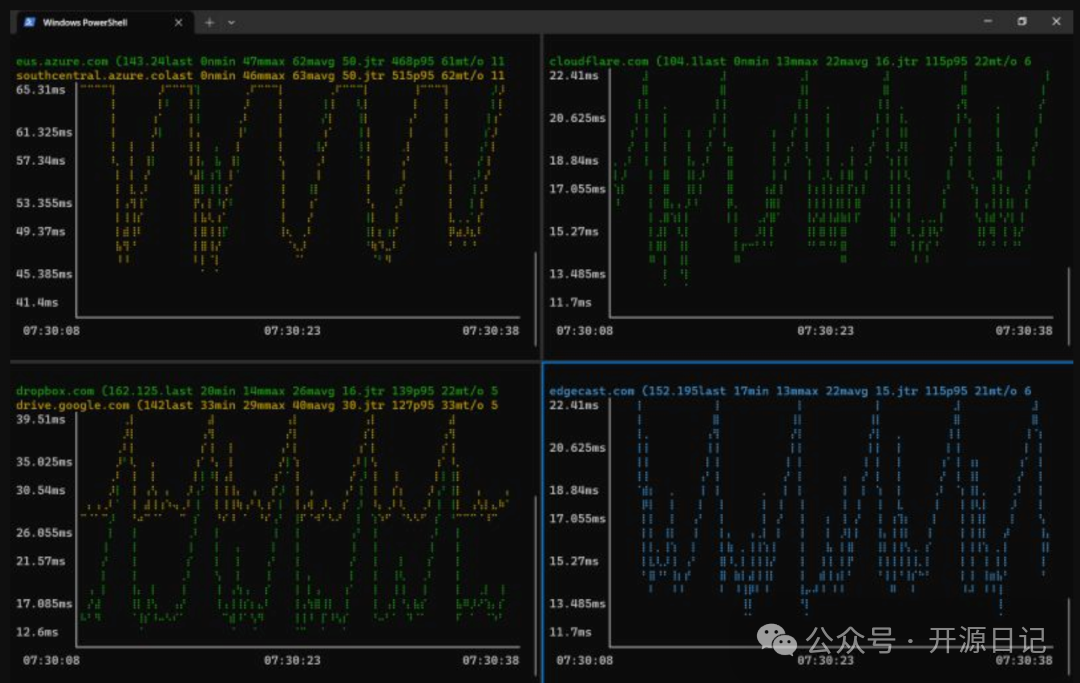The image size is (1080, 683).
Task: Click the edgecast pane scrollbar
Action: click(x=1069, y=638)
